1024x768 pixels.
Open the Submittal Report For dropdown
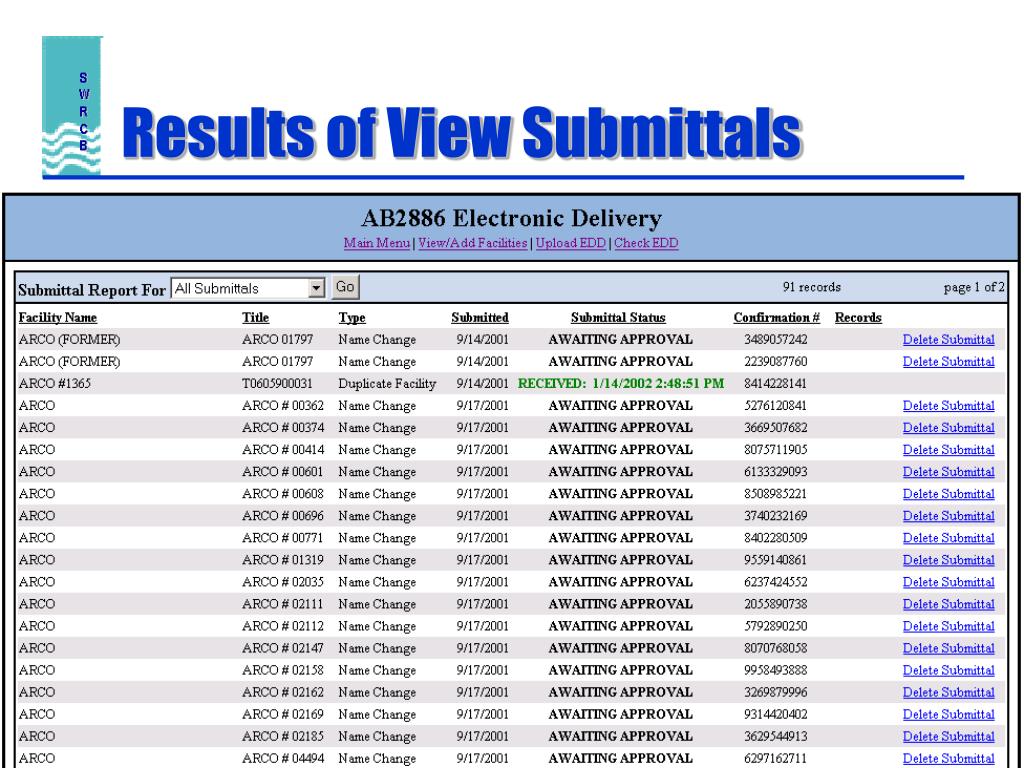[x=248, y=288]
